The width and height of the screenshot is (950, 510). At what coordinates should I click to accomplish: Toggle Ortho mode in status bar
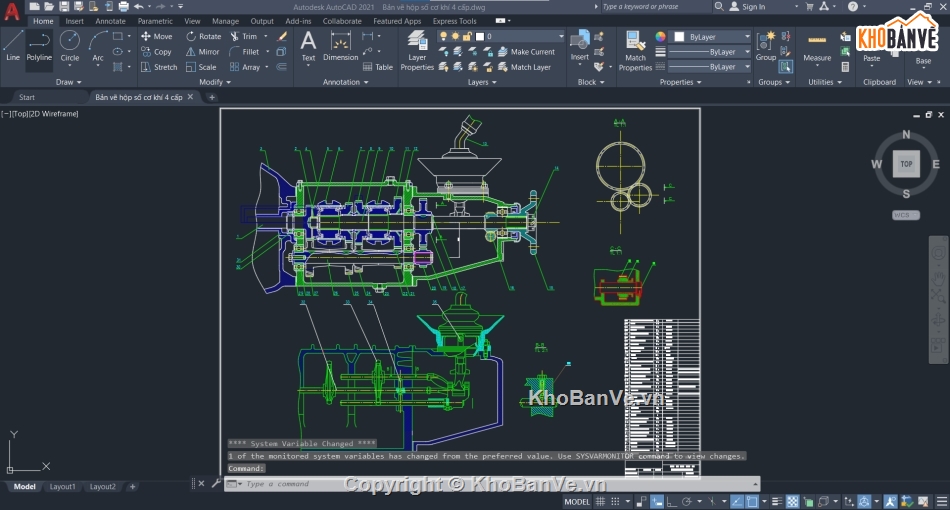pyautogui.click(x=671, y=502)
